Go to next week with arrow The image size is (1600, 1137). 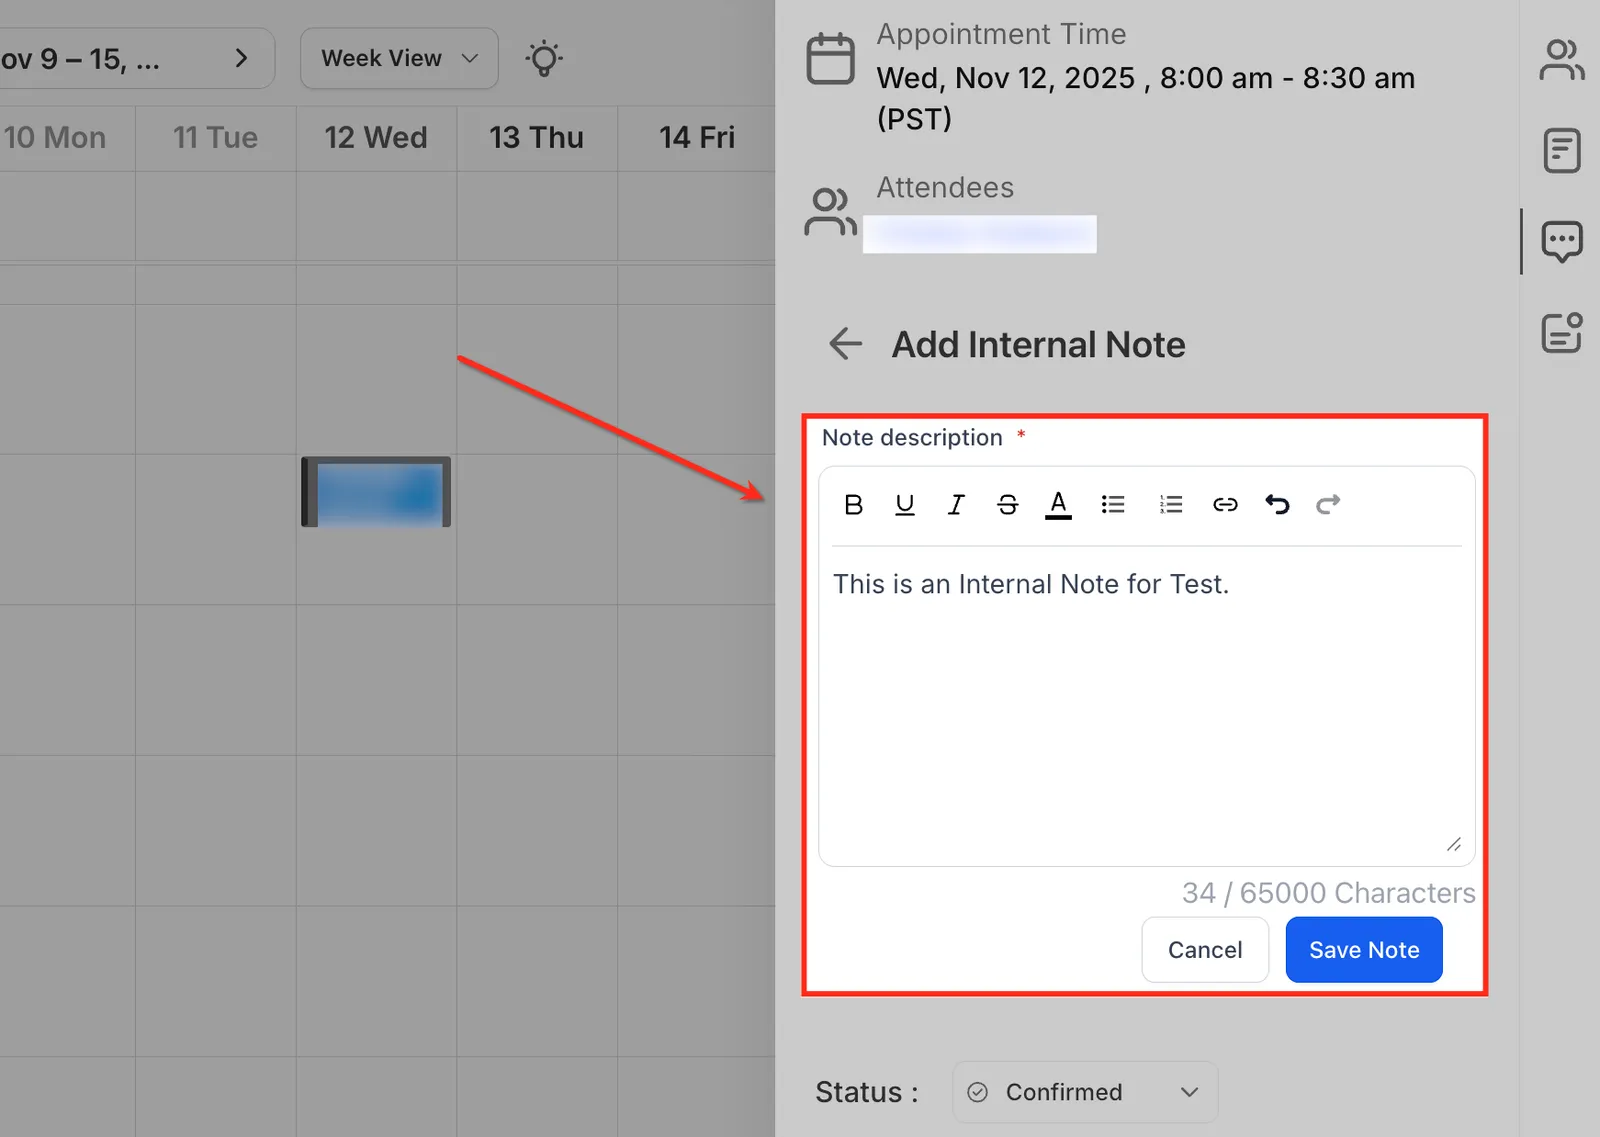pos(241,58)
